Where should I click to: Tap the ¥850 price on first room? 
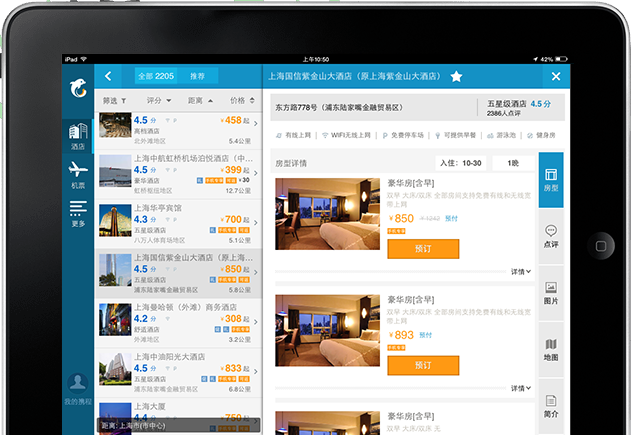pos(401,219)
